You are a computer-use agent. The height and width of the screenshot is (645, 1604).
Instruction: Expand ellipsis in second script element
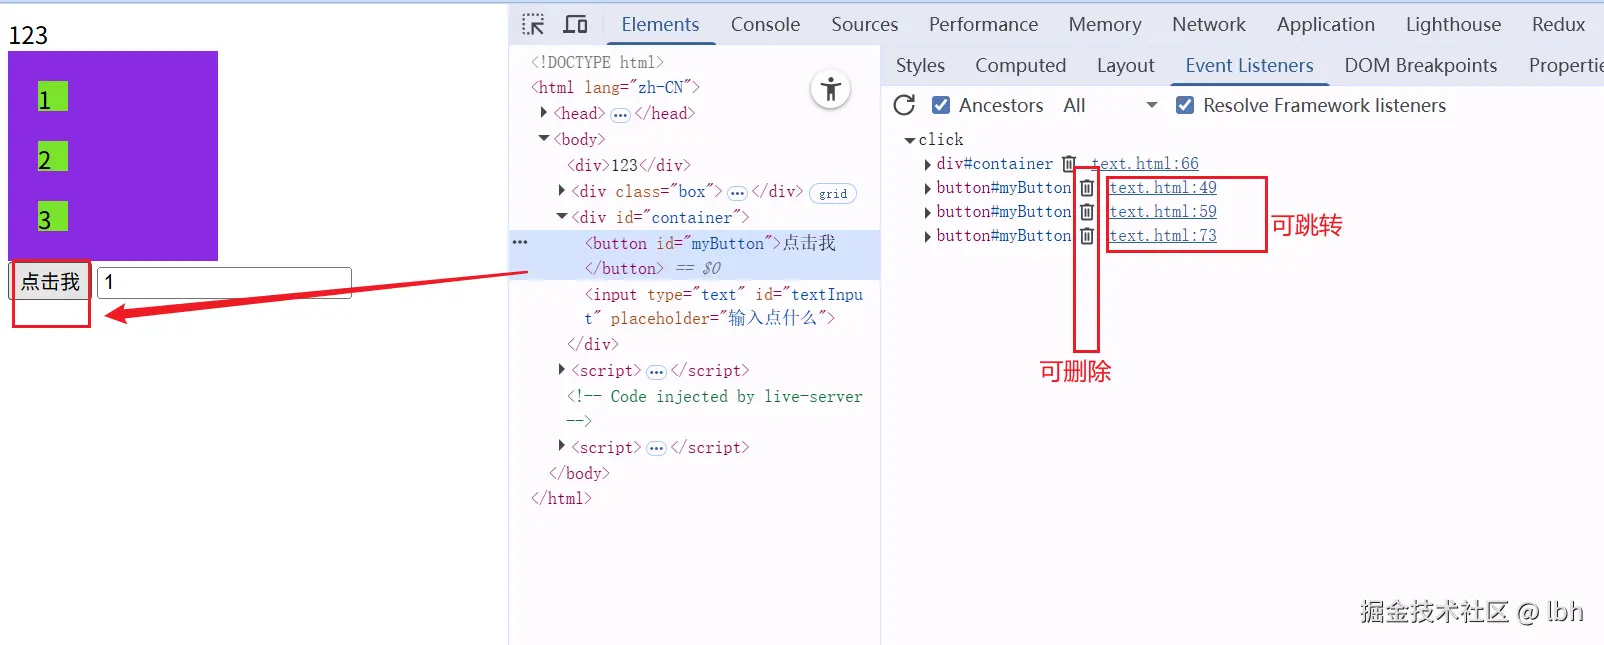pos(656,449)
